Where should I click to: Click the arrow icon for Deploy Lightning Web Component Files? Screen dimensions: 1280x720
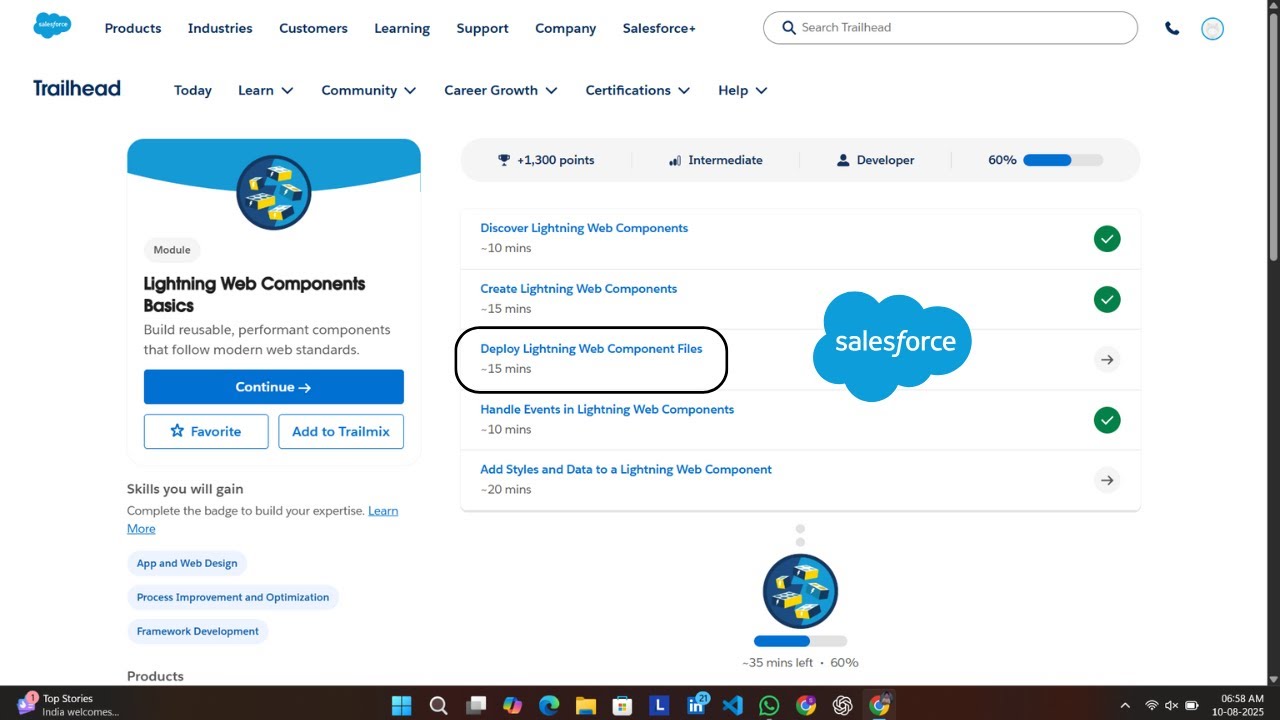coord(1107,359)
